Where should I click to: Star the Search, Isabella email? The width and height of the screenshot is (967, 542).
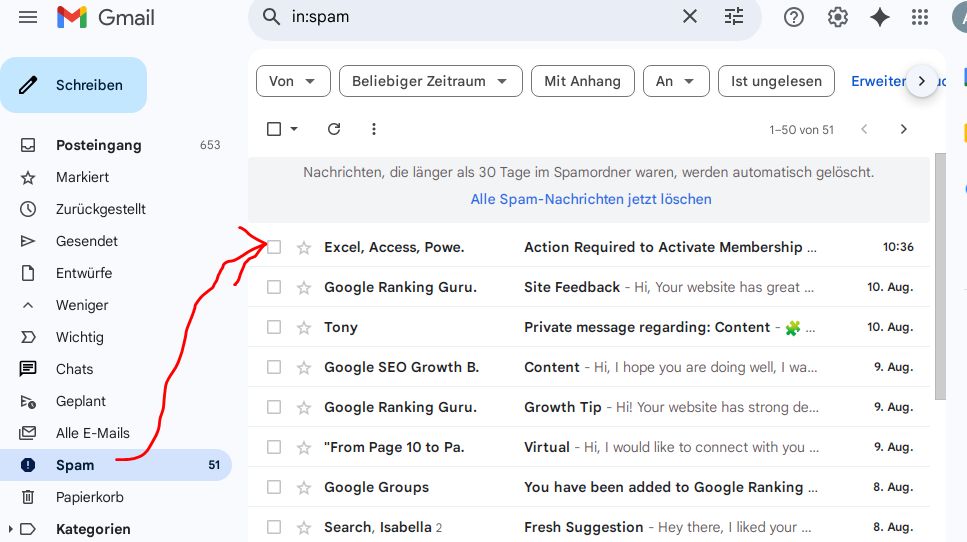pos(303,528)
